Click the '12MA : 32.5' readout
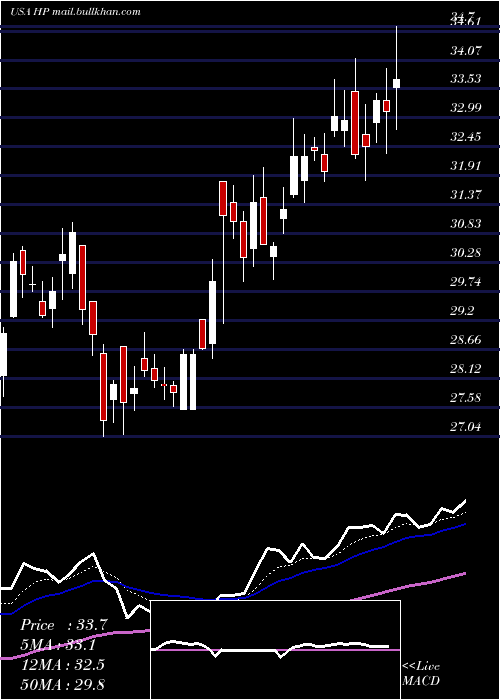 [62, 665]
